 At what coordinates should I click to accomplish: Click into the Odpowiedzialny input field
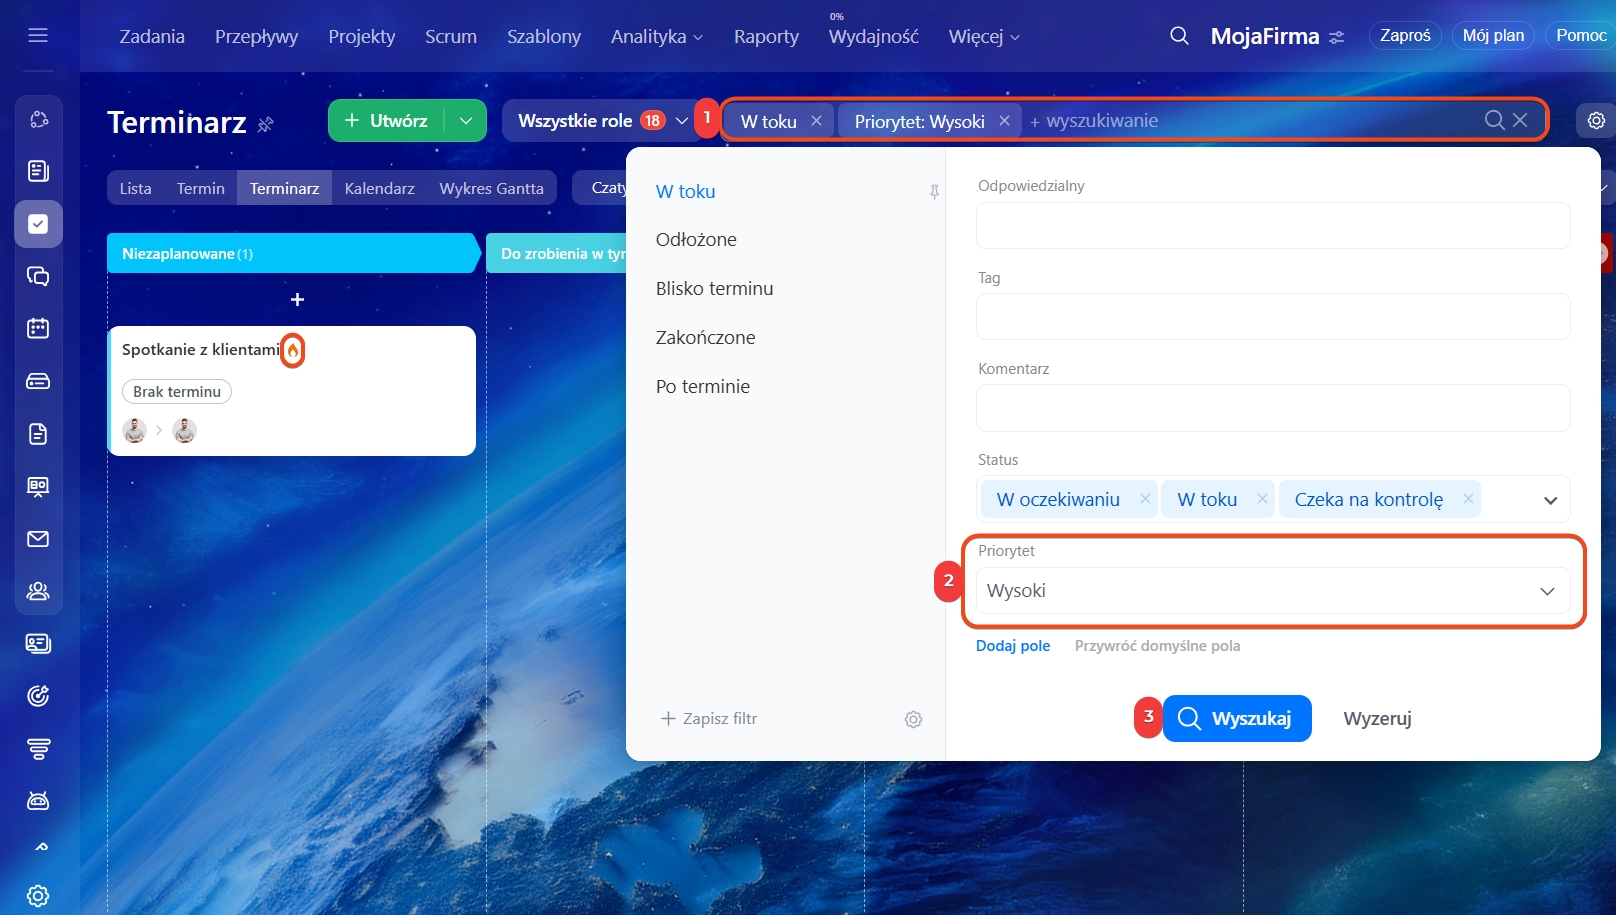click(x=1272, y=226)
